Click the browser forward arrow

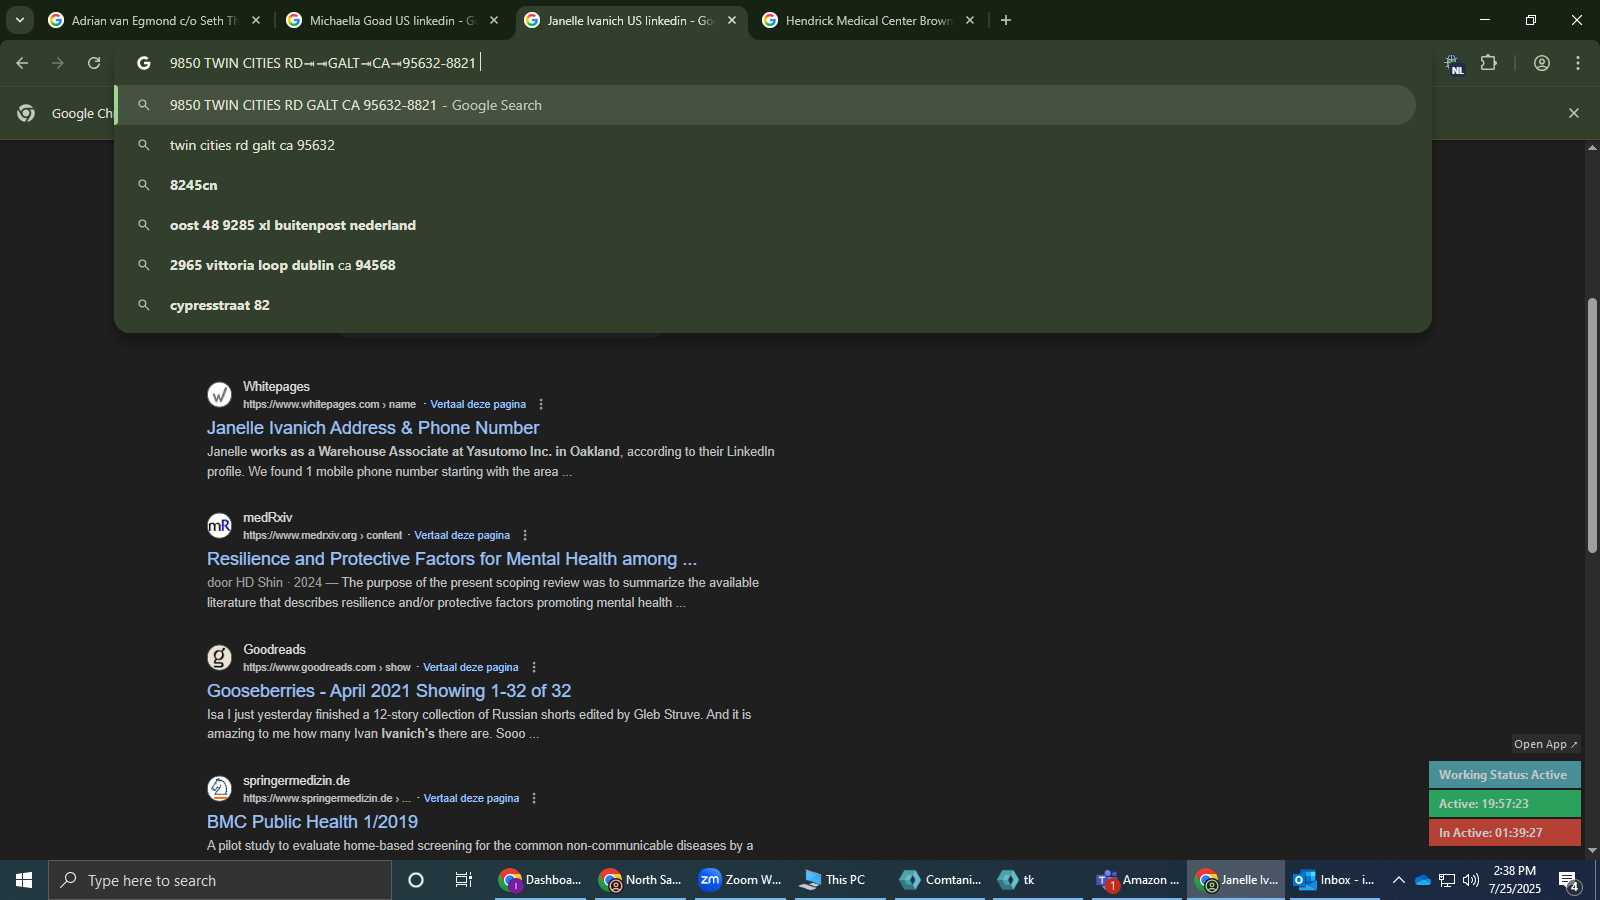coord(58,63)
